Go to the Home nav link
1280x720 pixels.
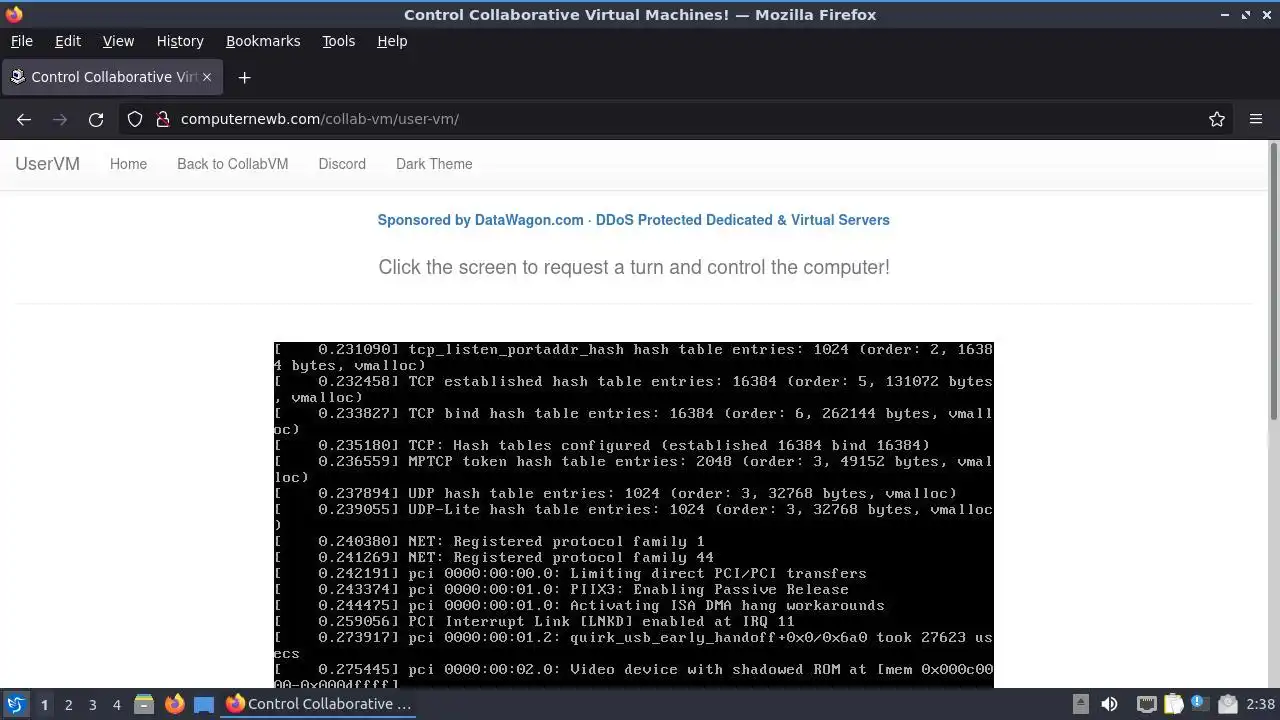point(128,164)
